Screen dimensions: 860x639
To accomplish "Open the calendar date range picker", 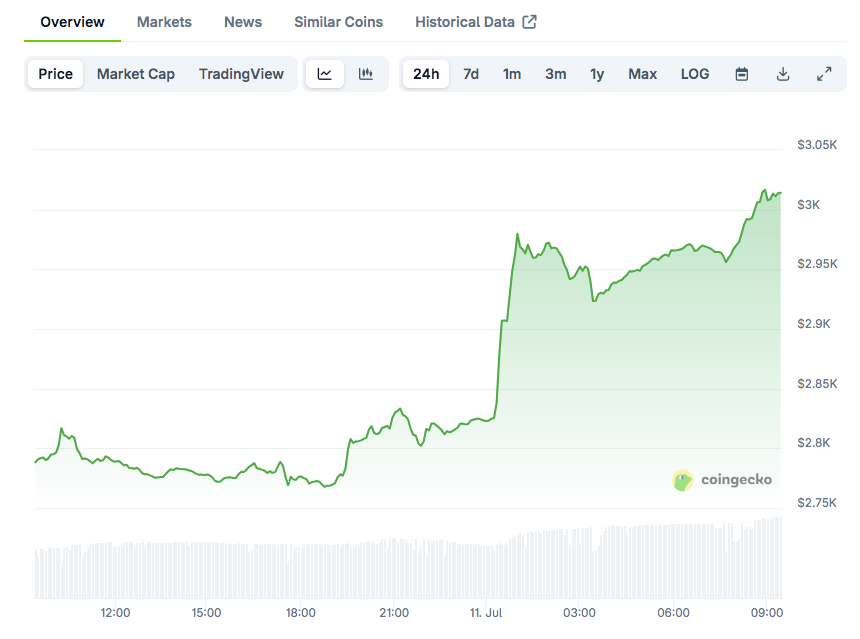I will click(x=742, y=74).
